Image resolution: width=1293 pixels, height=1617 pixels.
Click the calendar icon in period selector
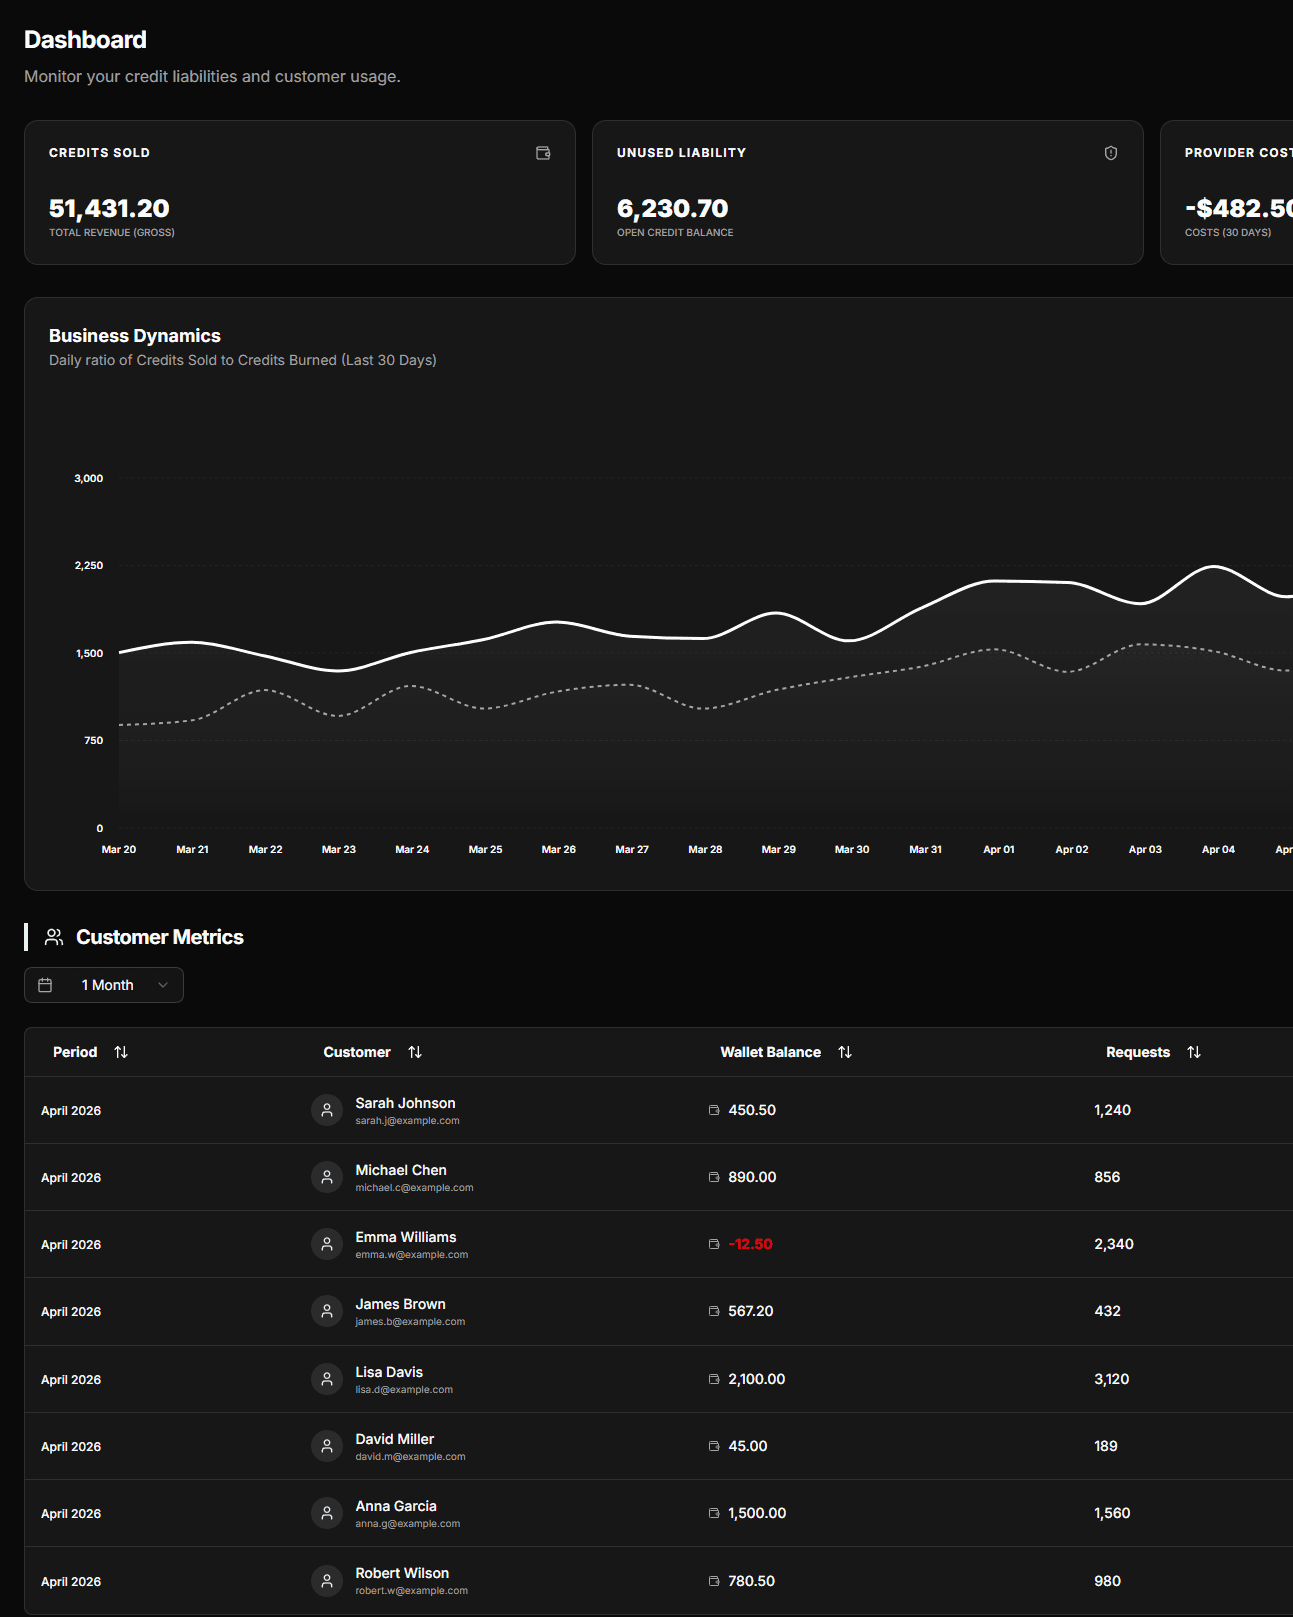(45, 985)
